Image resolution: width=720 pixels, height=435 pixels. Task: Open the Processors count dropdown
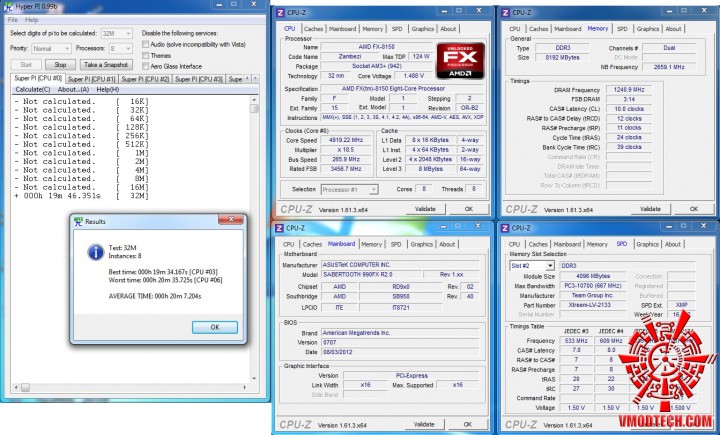(120, 48)
